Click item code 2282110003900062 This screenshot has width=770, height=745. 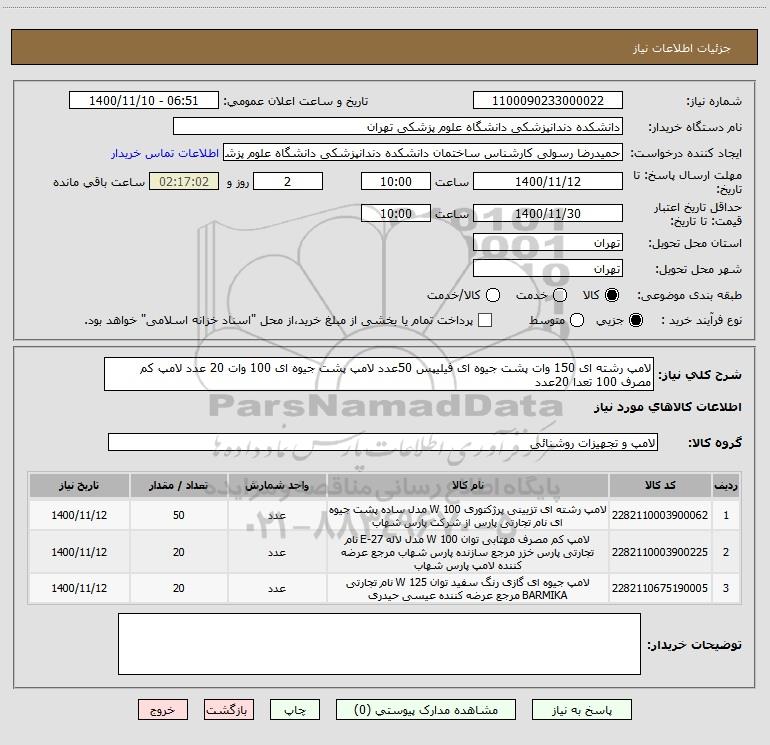[660, 516]
